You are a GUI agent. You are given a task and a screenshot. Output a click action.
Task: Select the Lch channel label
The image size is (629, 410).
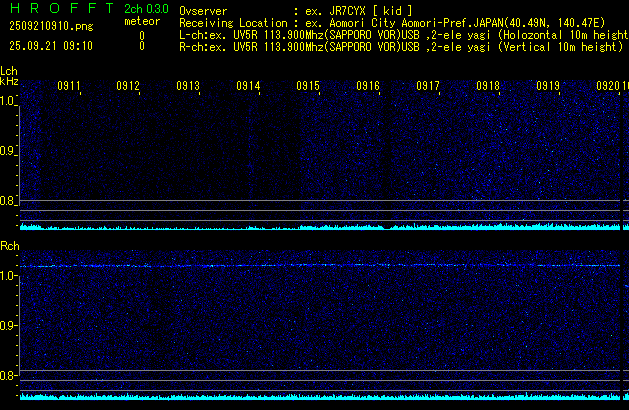click(x=9, y=71)
